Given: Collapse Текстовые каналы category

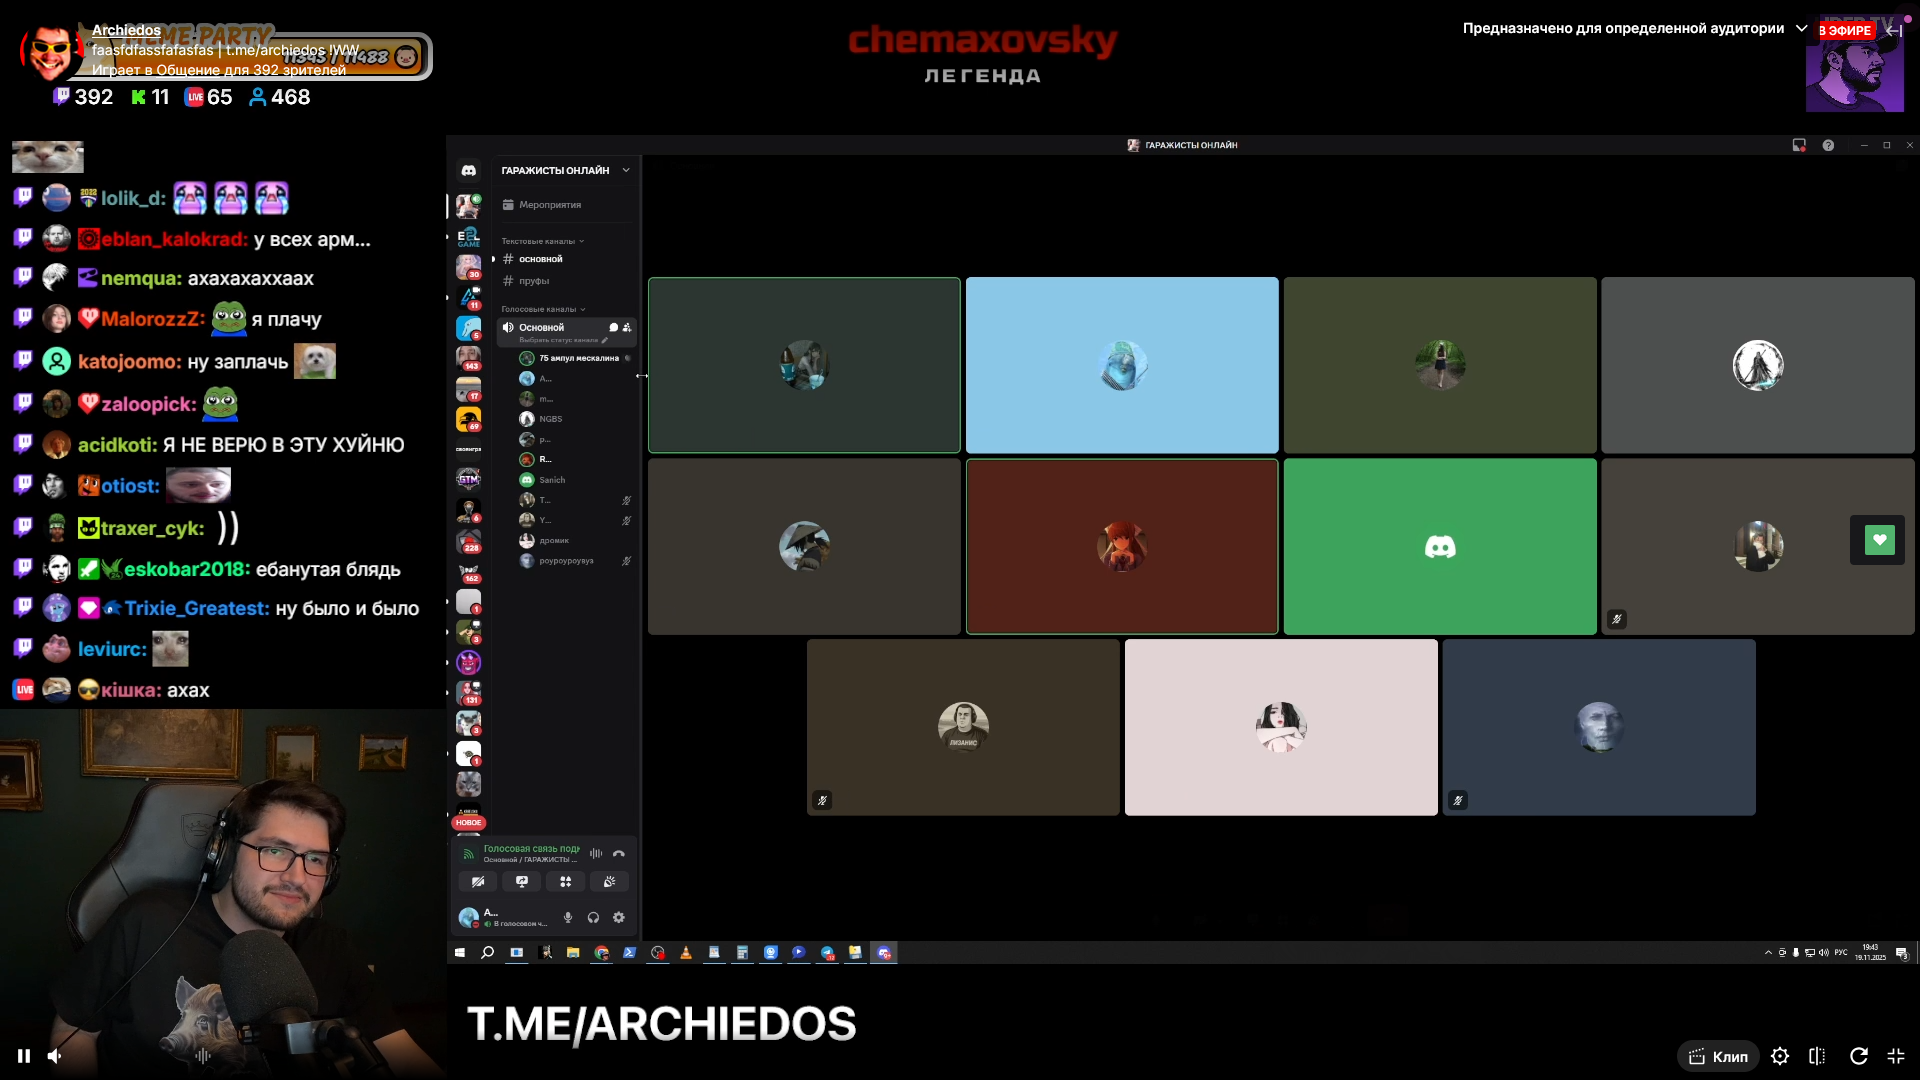Looking at the screenshot, I should pos(540,241).
